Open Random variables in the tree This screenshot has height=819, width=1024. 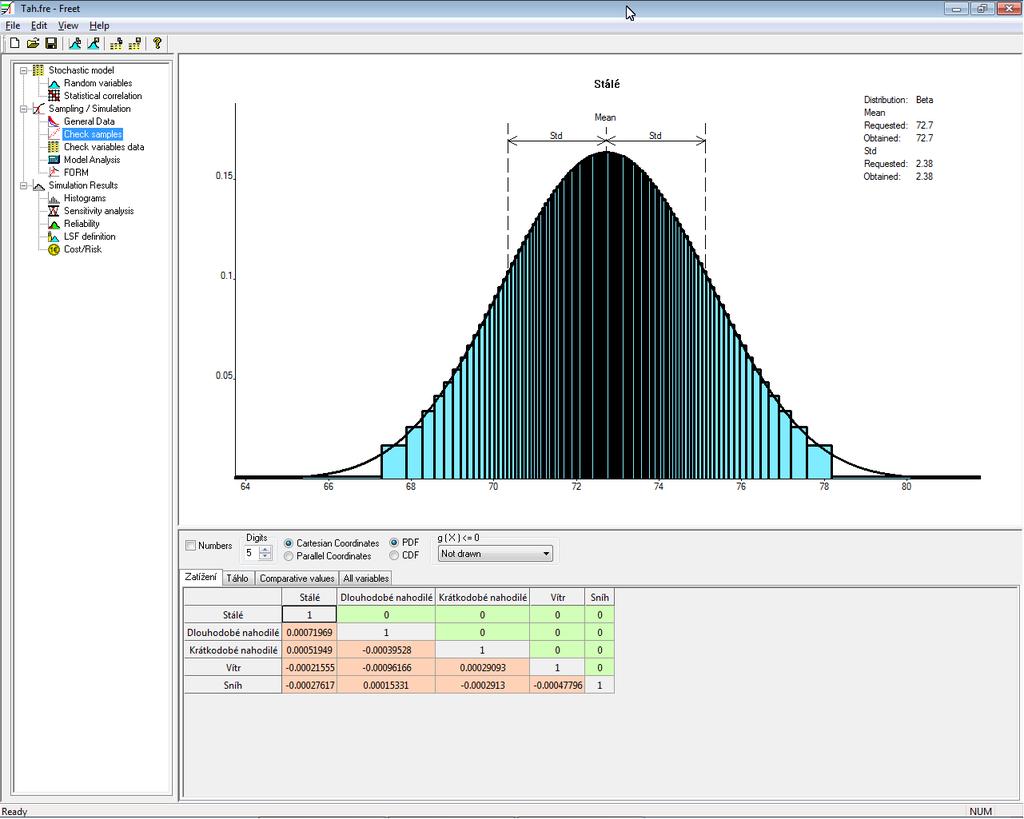click(98, 83)
